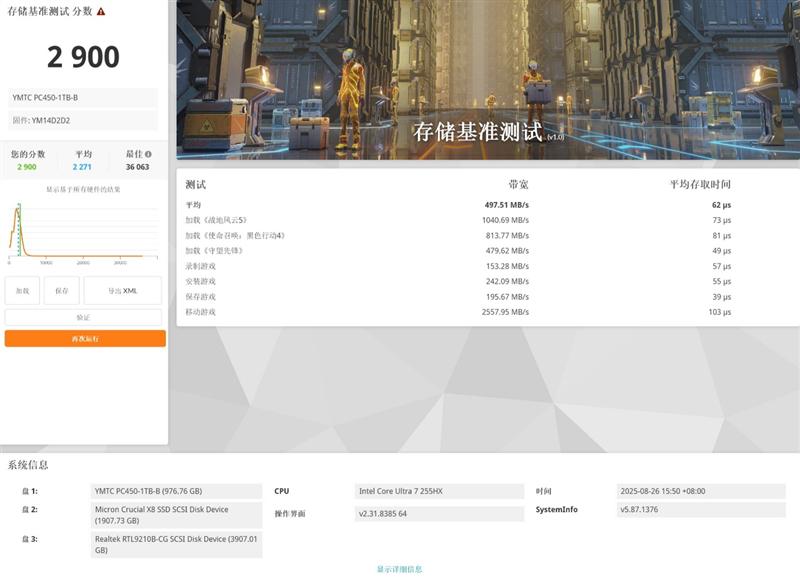Click the warning triangle beside the score title
The image size is (800, 578).
[101, 11]
